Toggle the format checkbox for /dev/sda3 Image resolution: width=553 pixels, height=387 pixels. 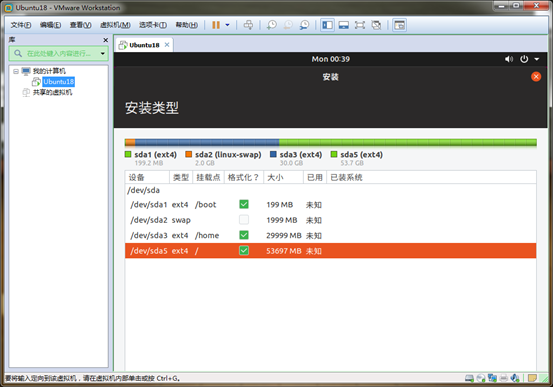(x=244, y=235)
